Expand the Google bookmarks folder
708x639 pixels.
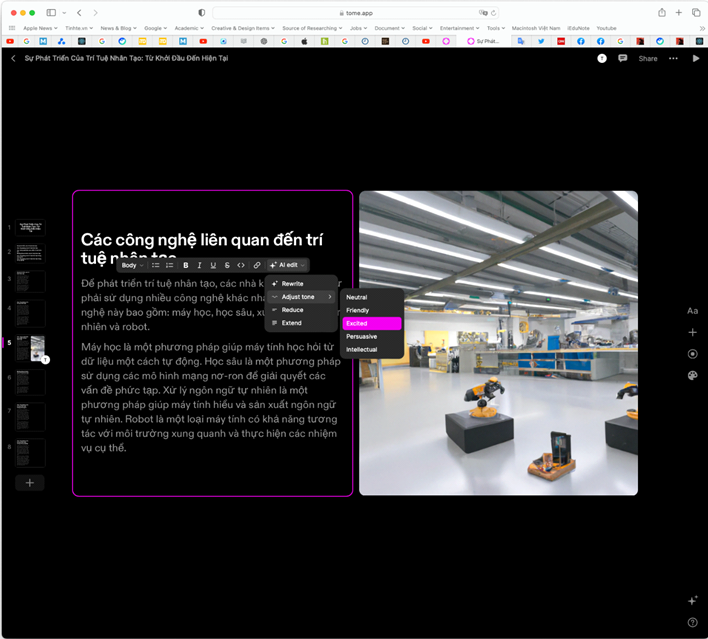[155, 28]
